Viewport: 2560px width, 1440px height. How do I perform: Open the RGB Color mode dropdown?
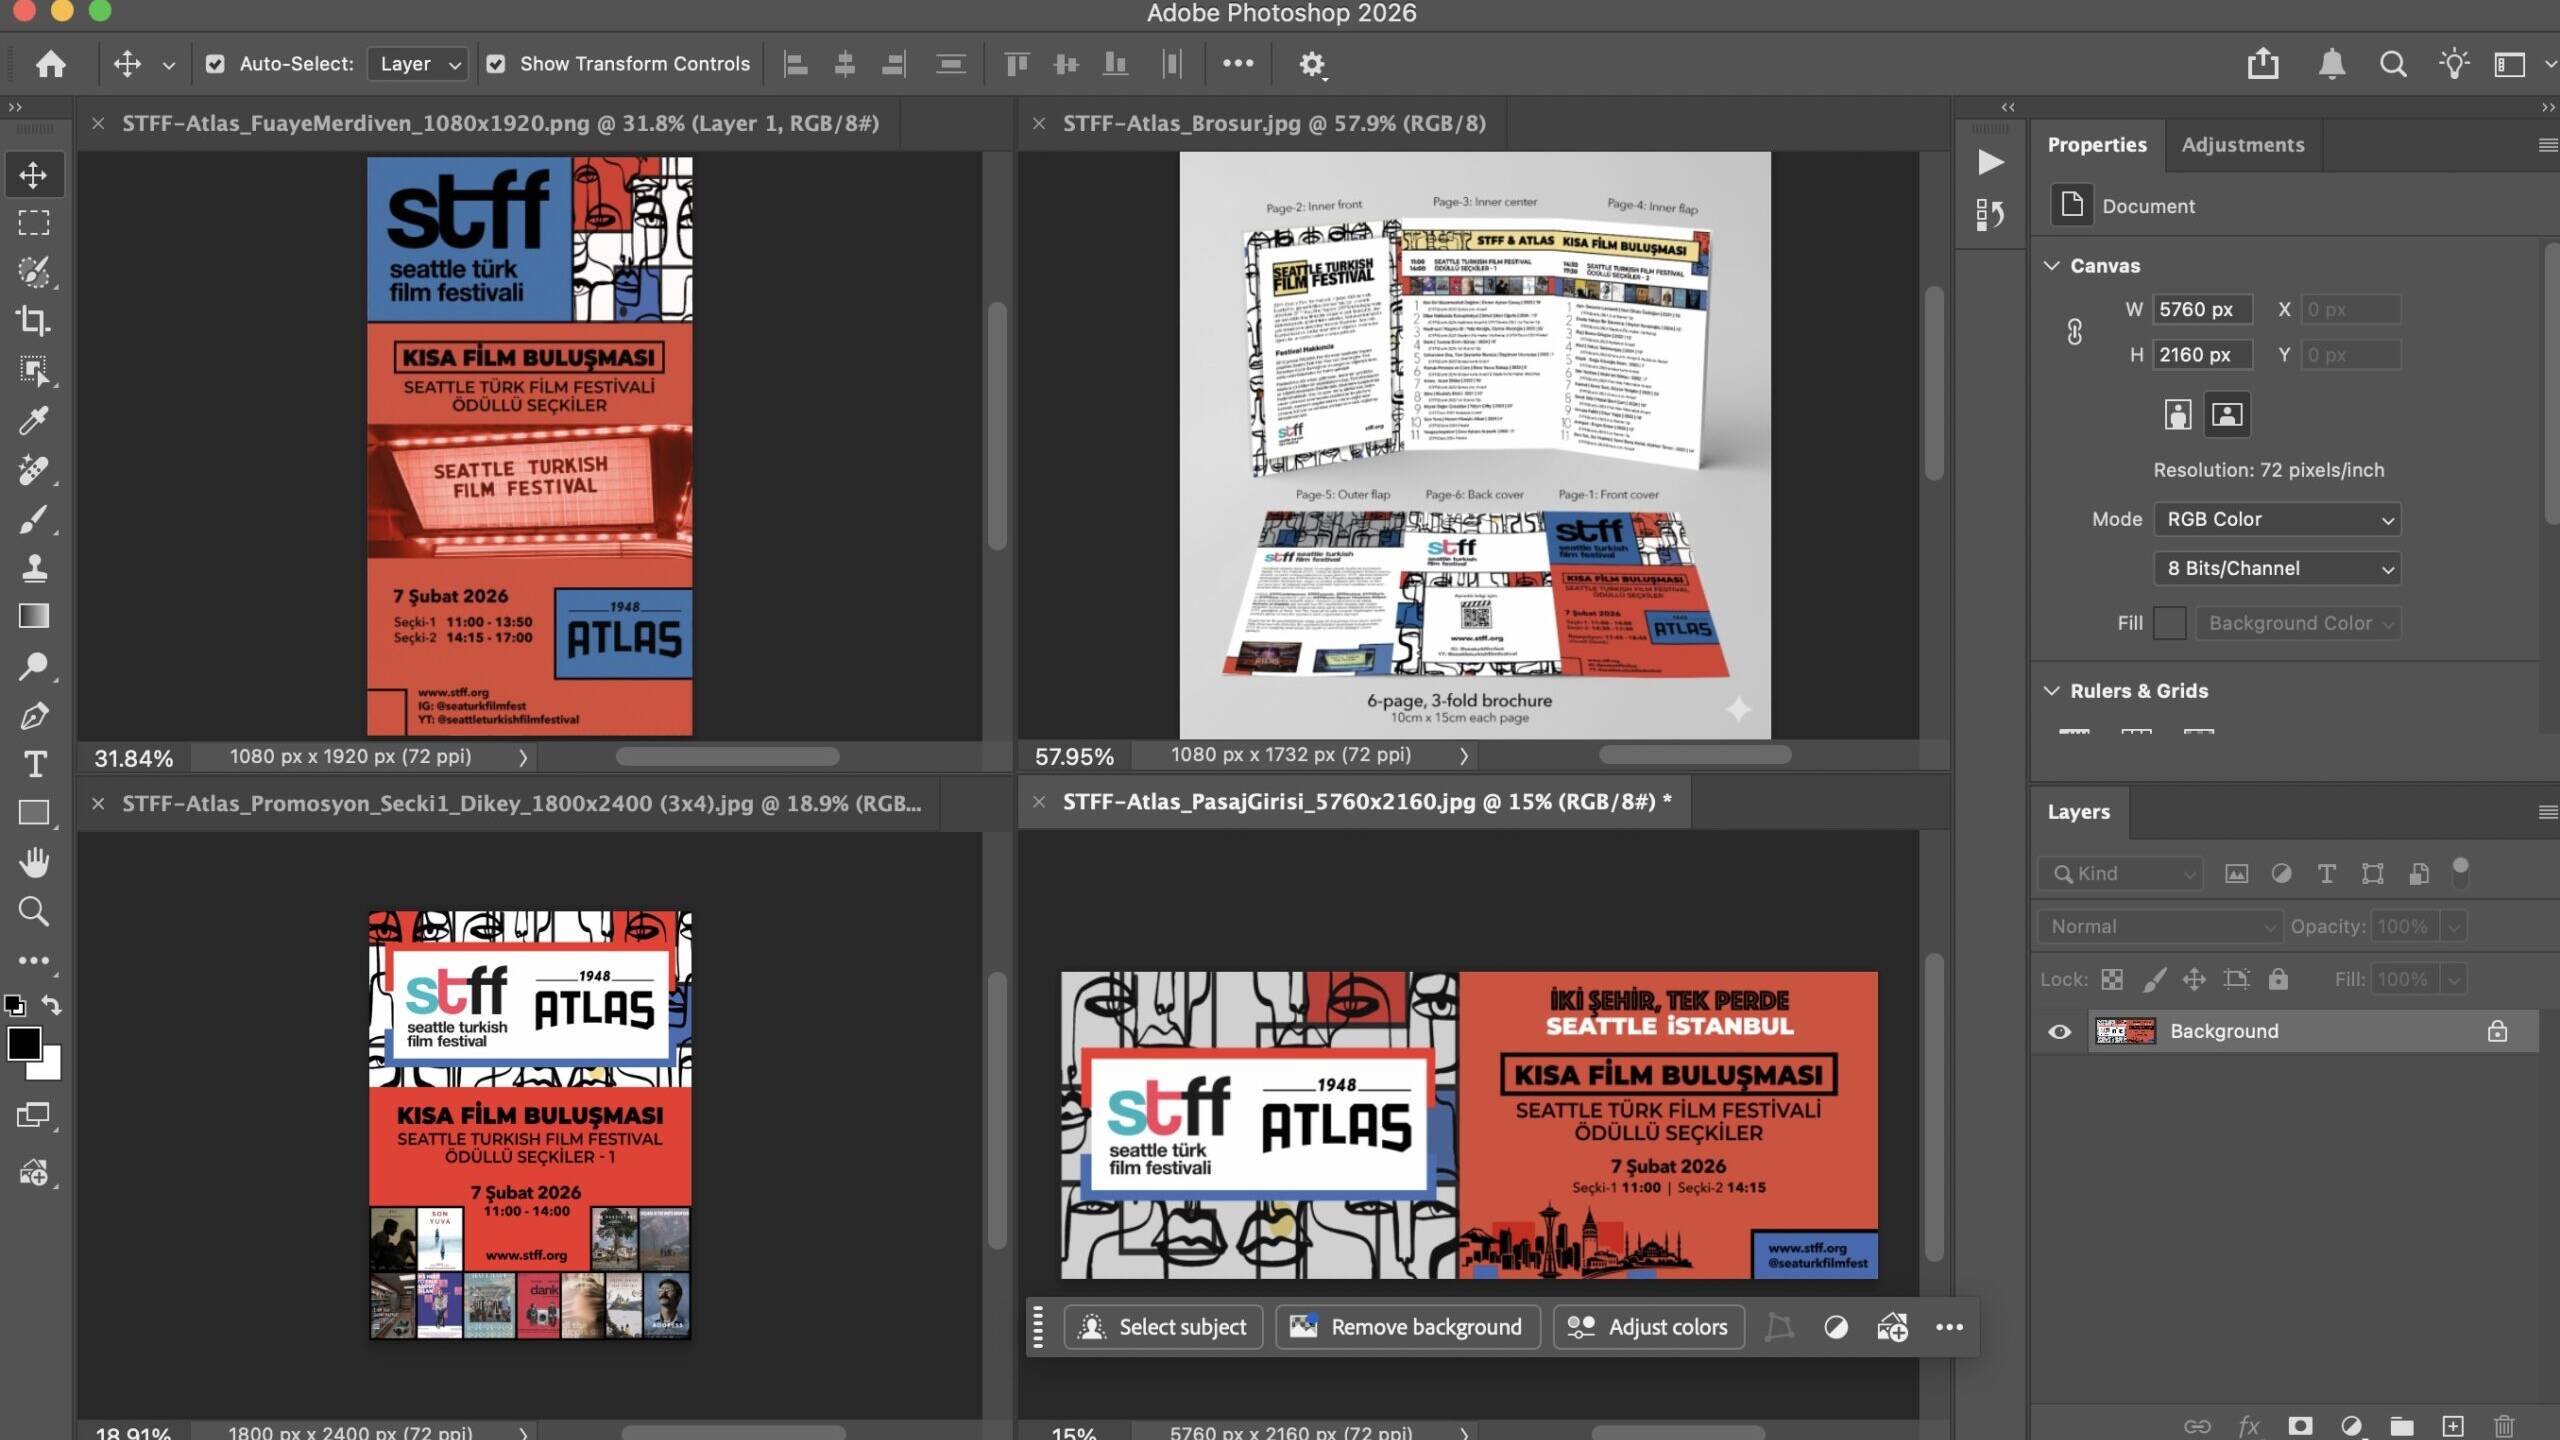pos(2276,519)
